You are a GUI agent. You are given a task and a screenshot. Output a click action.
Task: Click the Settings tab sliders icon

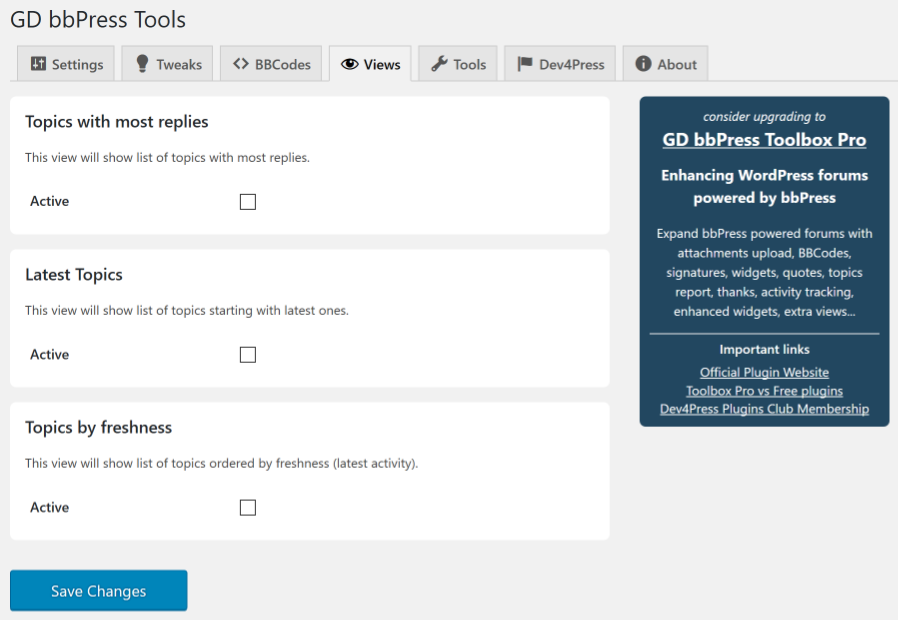point(38,64)
